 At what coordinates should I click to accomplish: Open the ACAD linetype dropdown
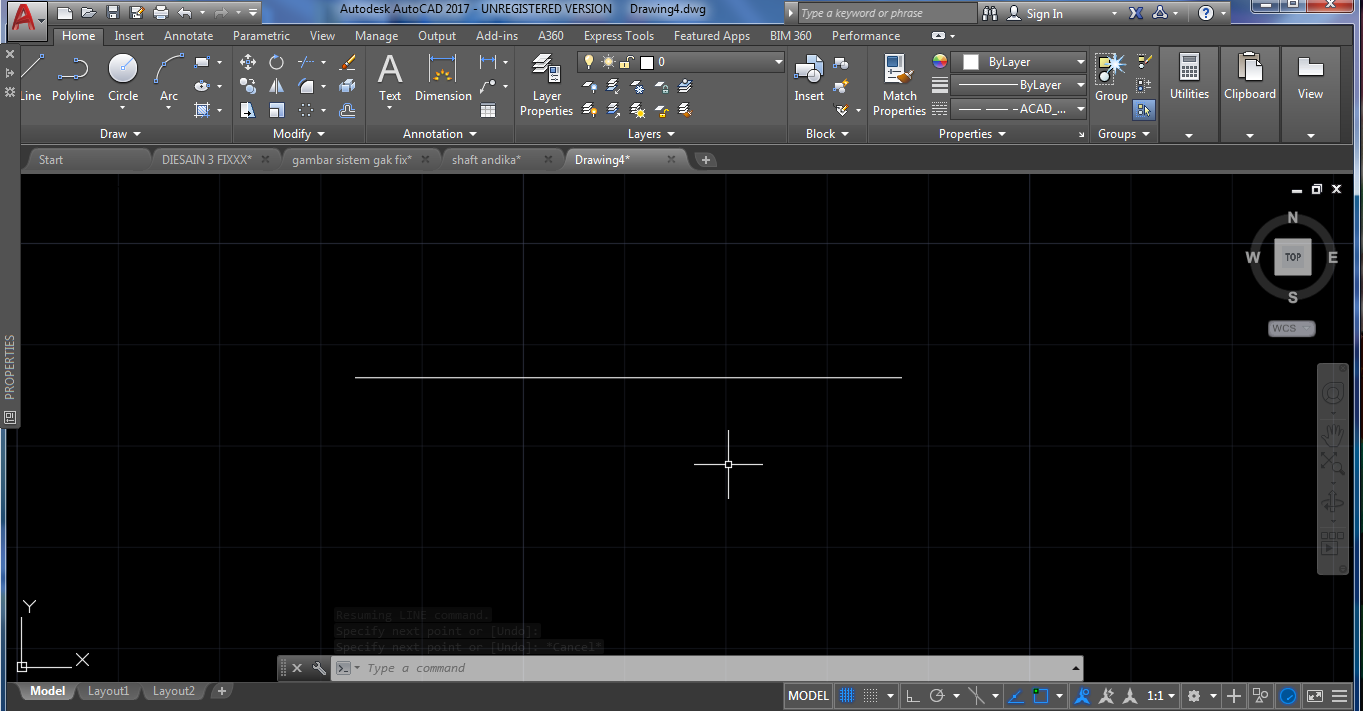(1018, 109)
